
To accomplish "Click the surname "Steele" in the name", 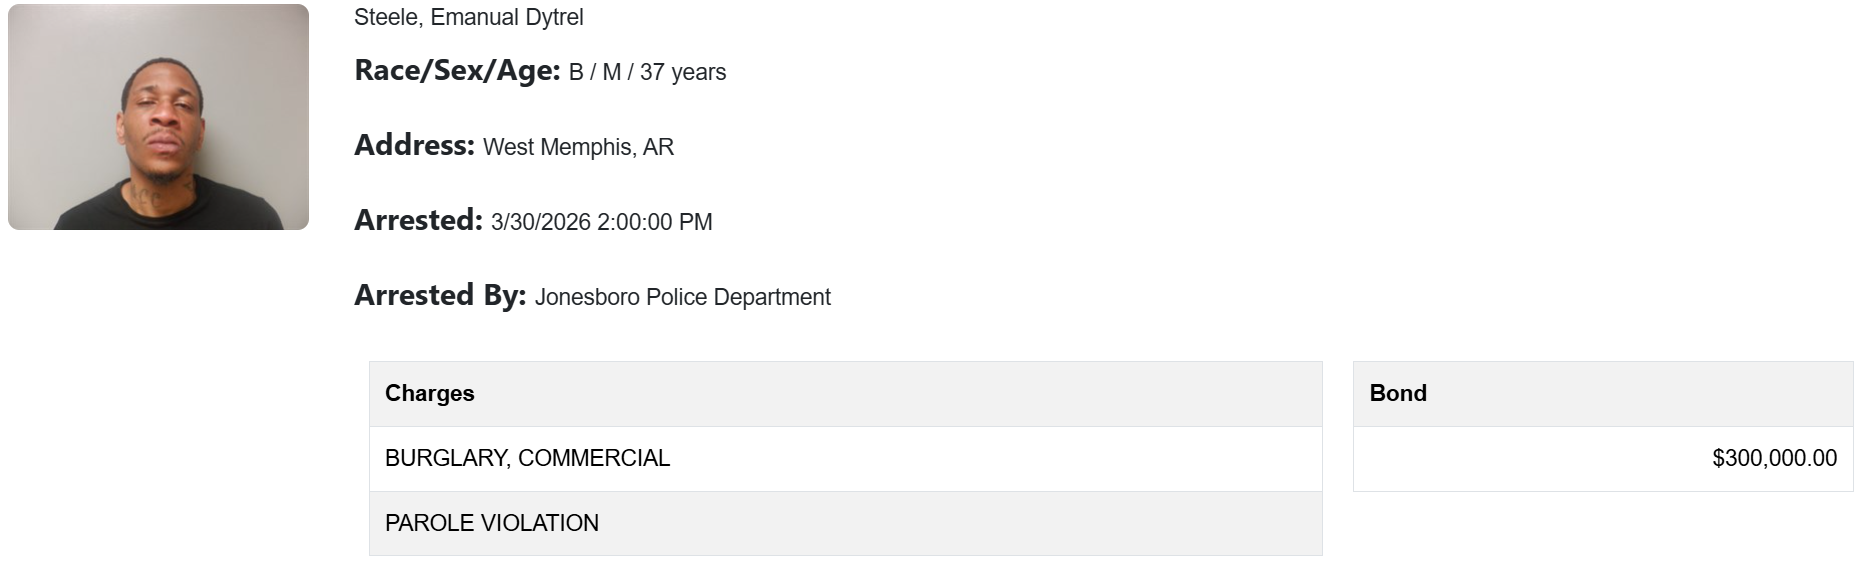I will 385,17.
